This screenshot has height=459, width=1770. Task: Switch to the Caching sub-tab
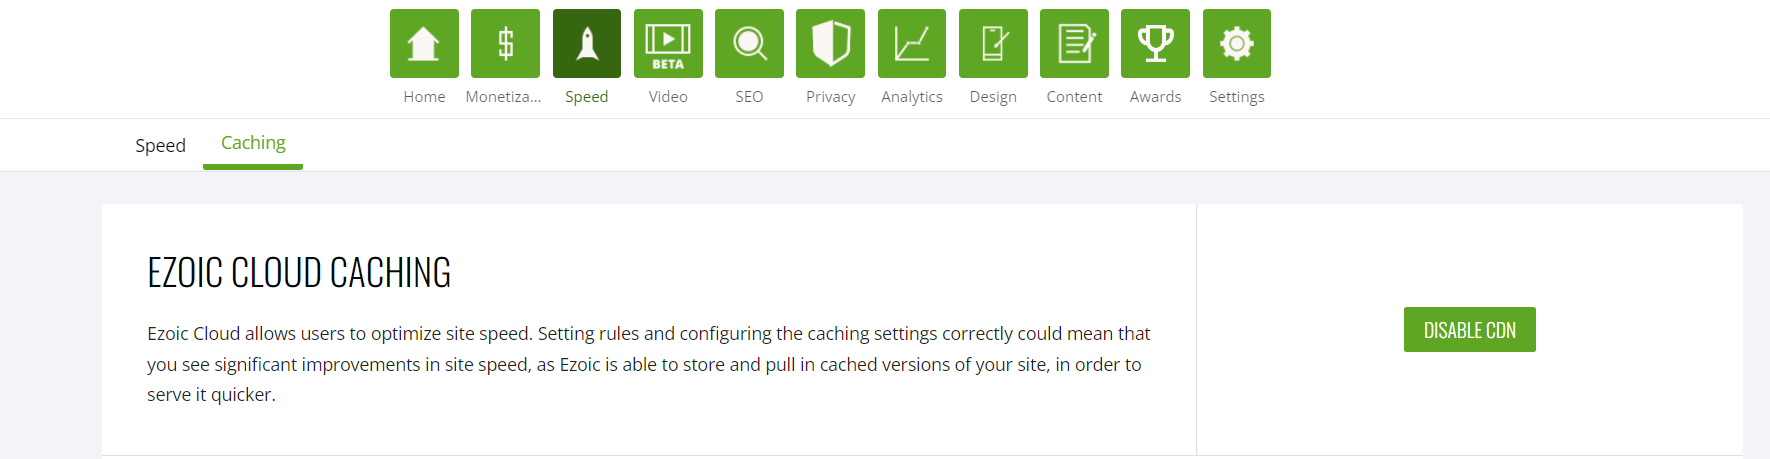(253, 144)
